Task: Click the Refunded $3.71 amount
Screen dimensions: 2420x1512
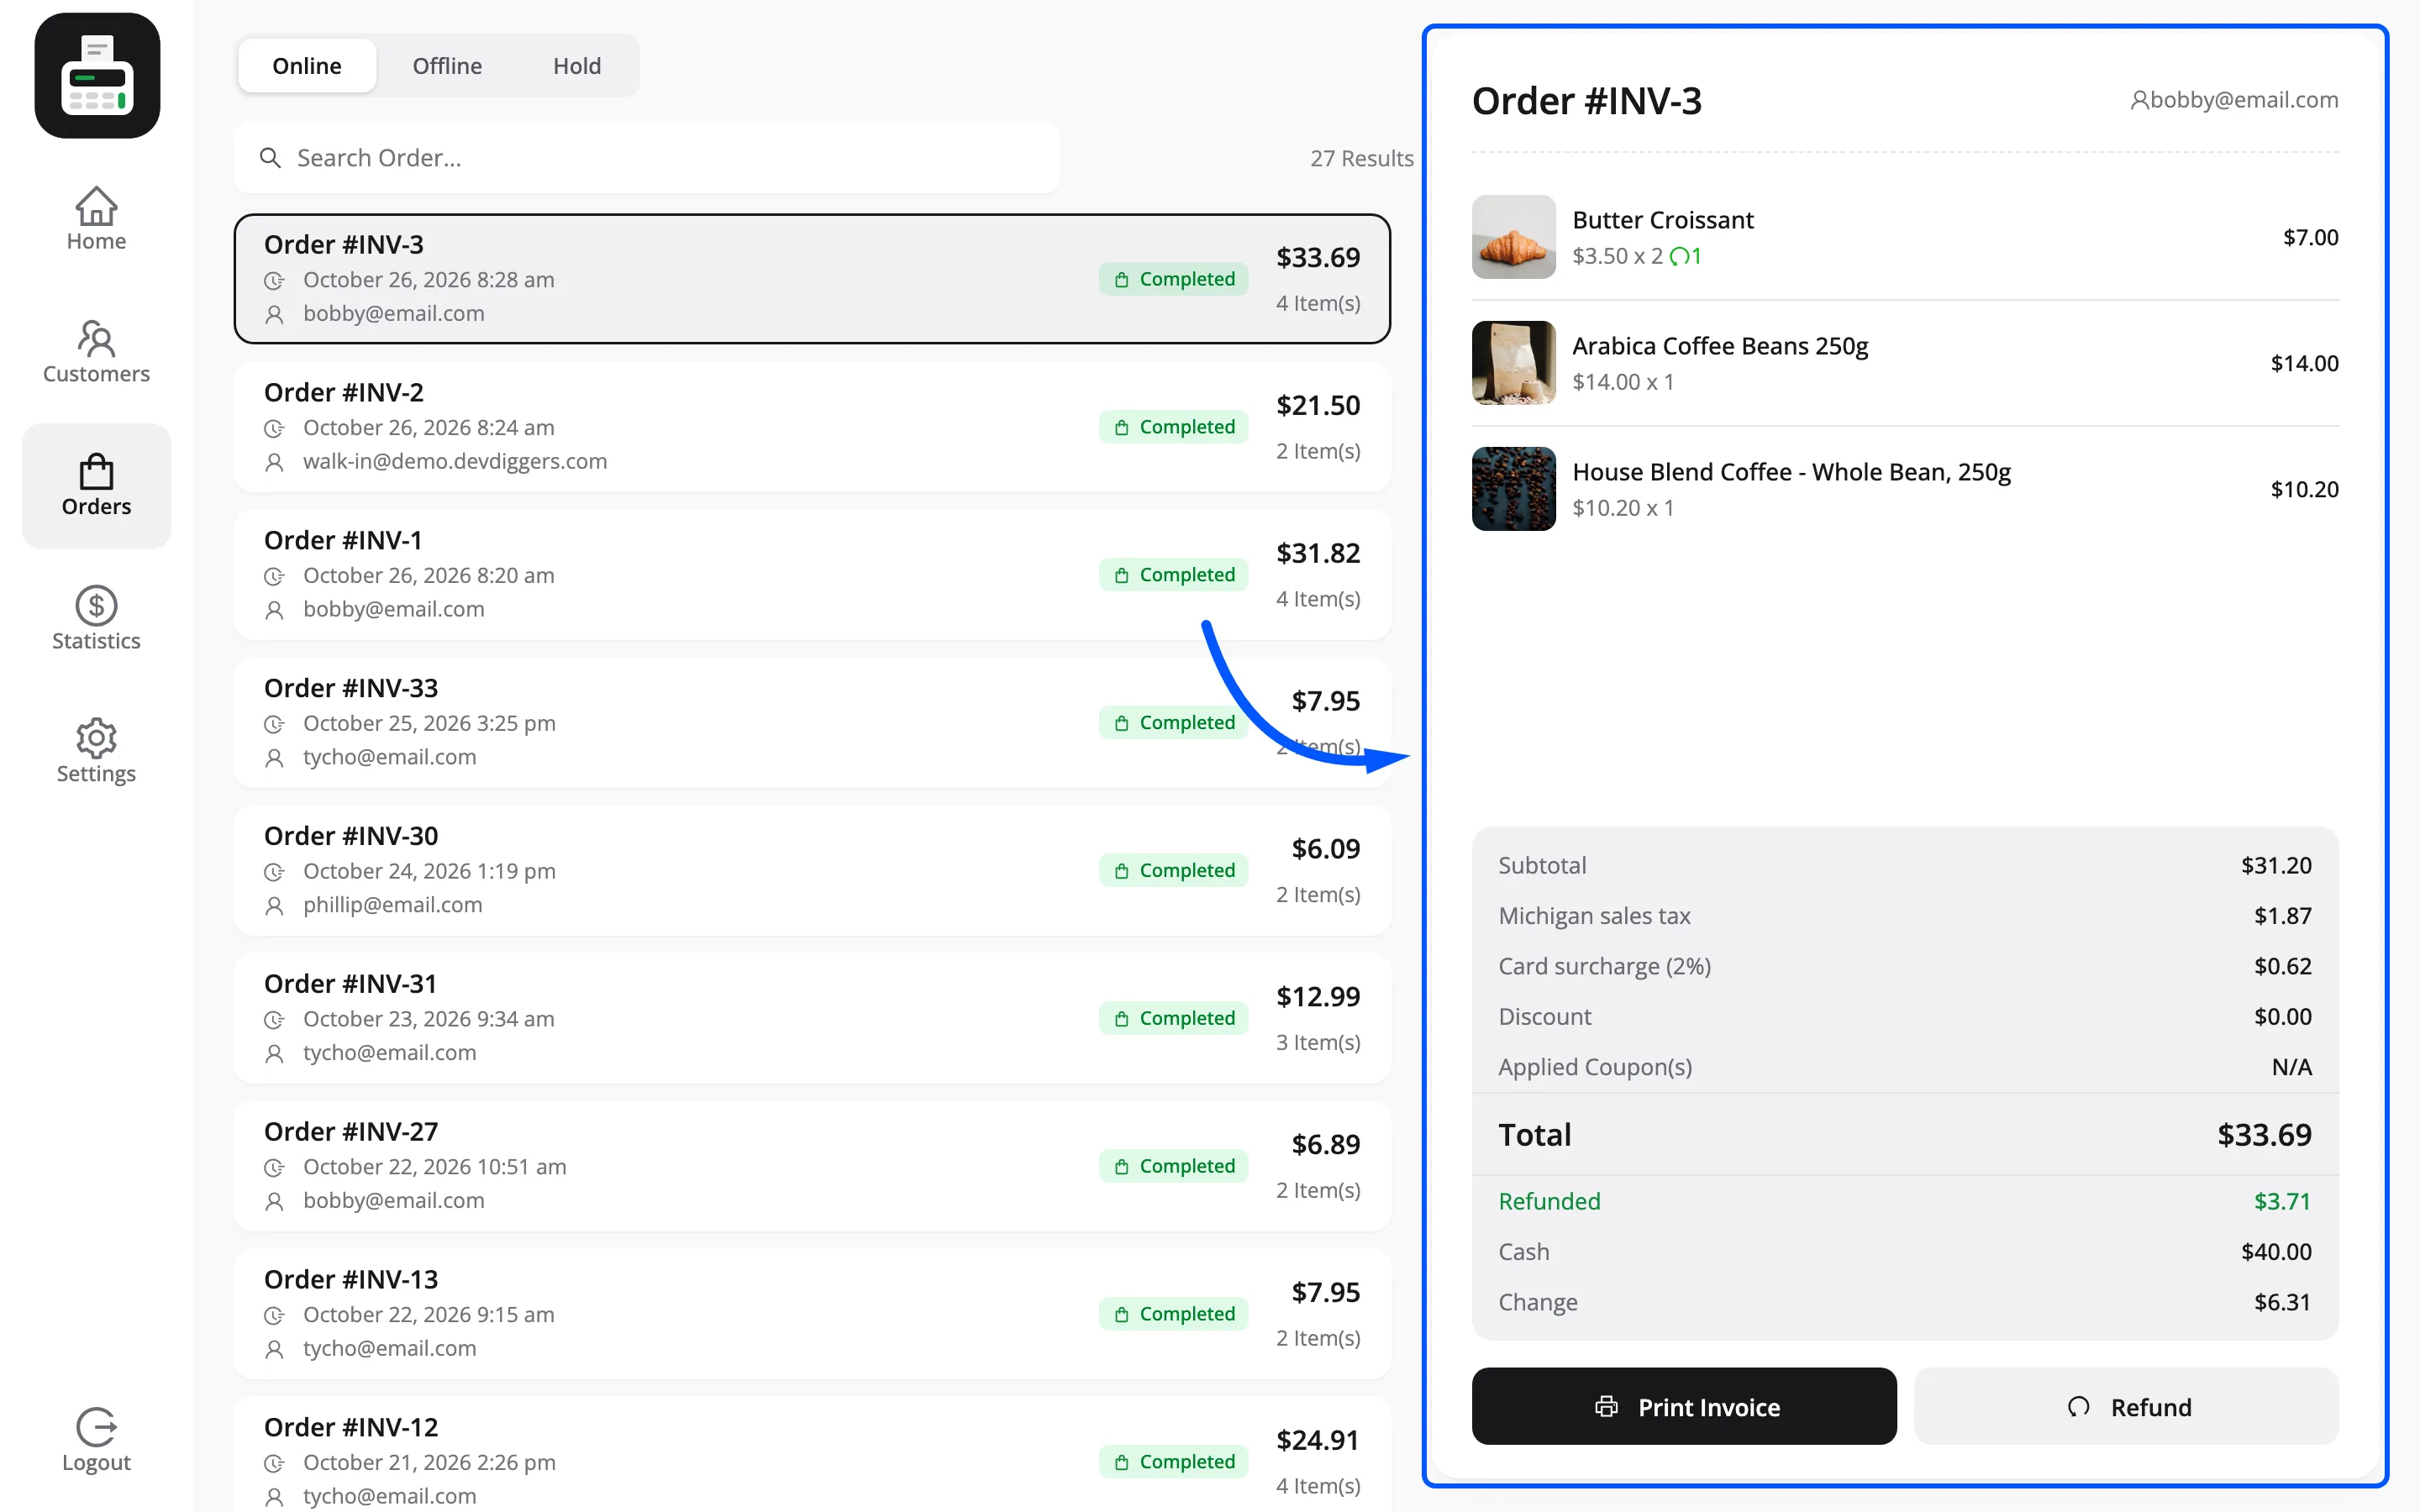Action: [x=2282, y=1201]
